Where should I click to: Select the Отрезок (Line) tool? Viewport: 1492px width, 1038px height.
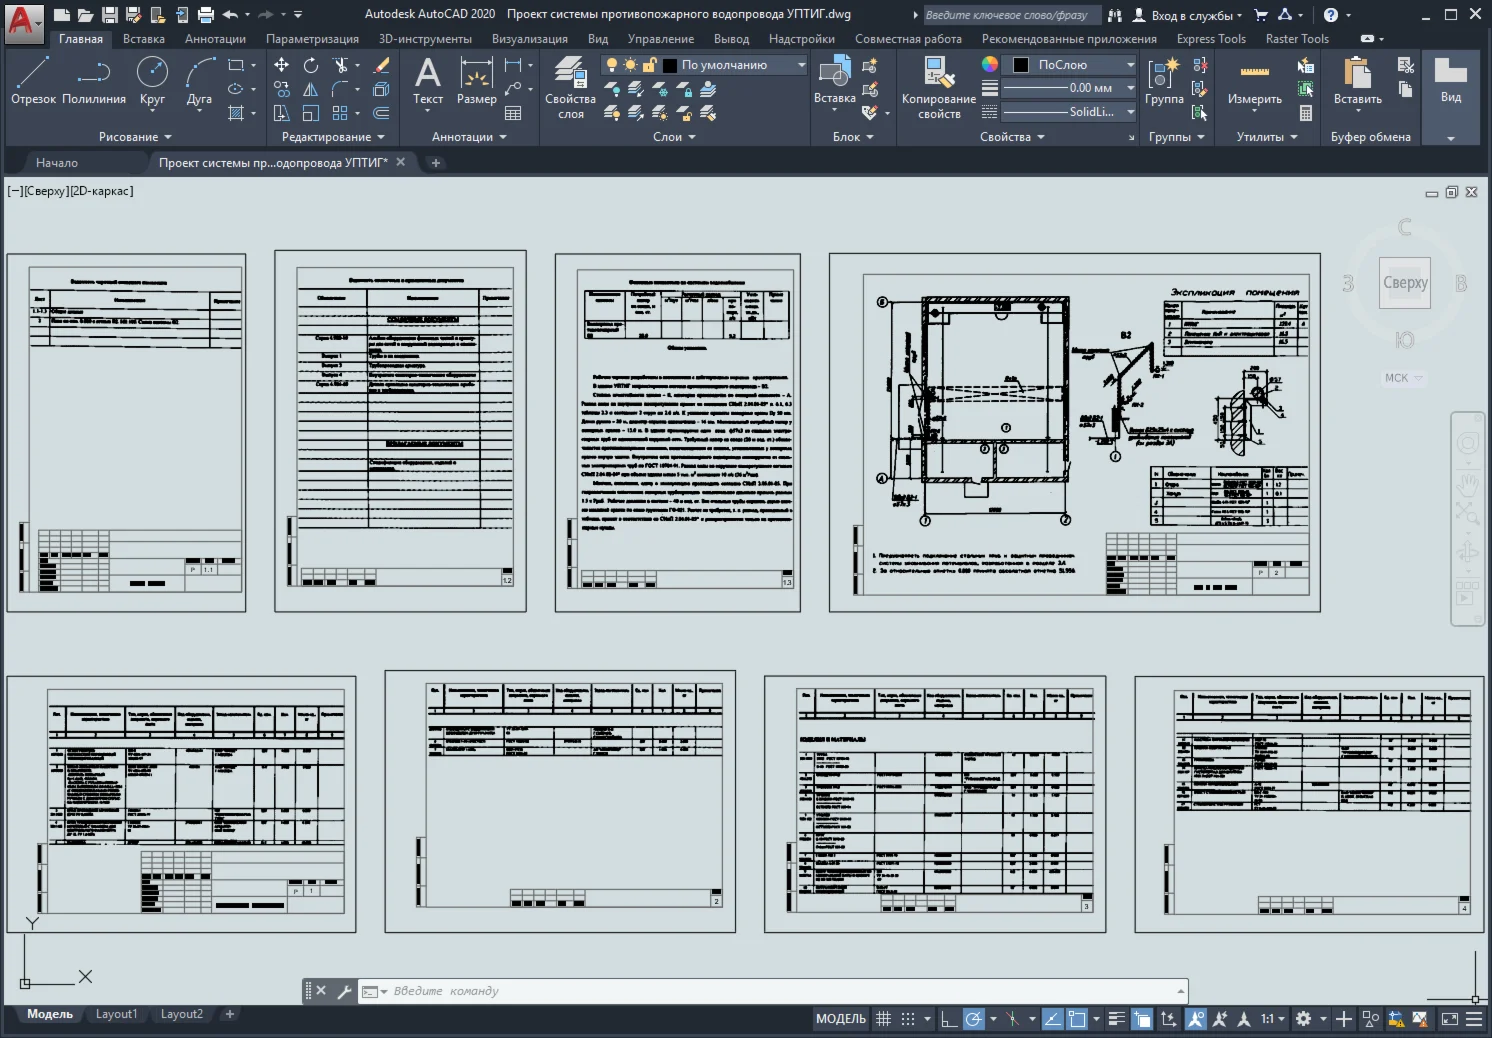tap(33, 80)
